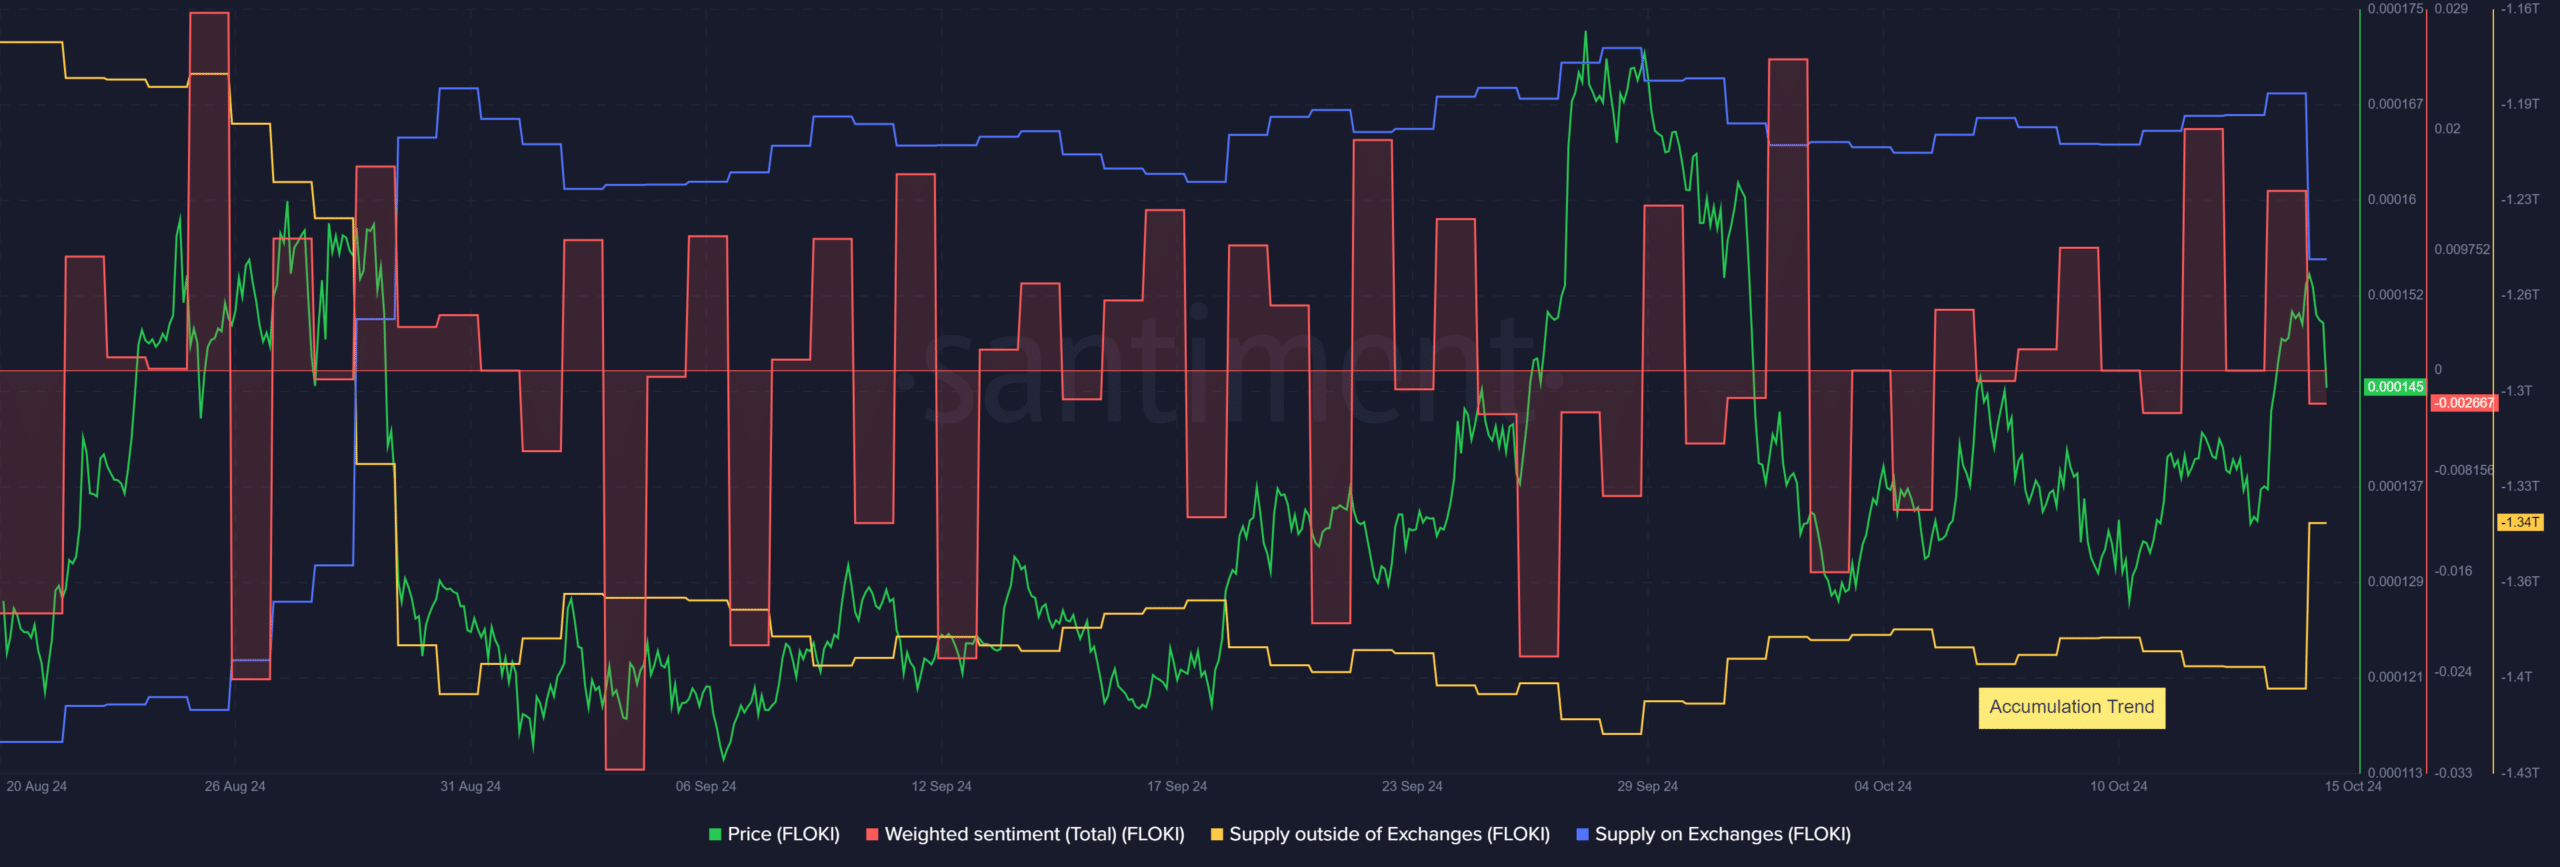Click the -1.19T supply axis value
The width and height of the screenshot is (2560, 867).
coord(2520,104)
